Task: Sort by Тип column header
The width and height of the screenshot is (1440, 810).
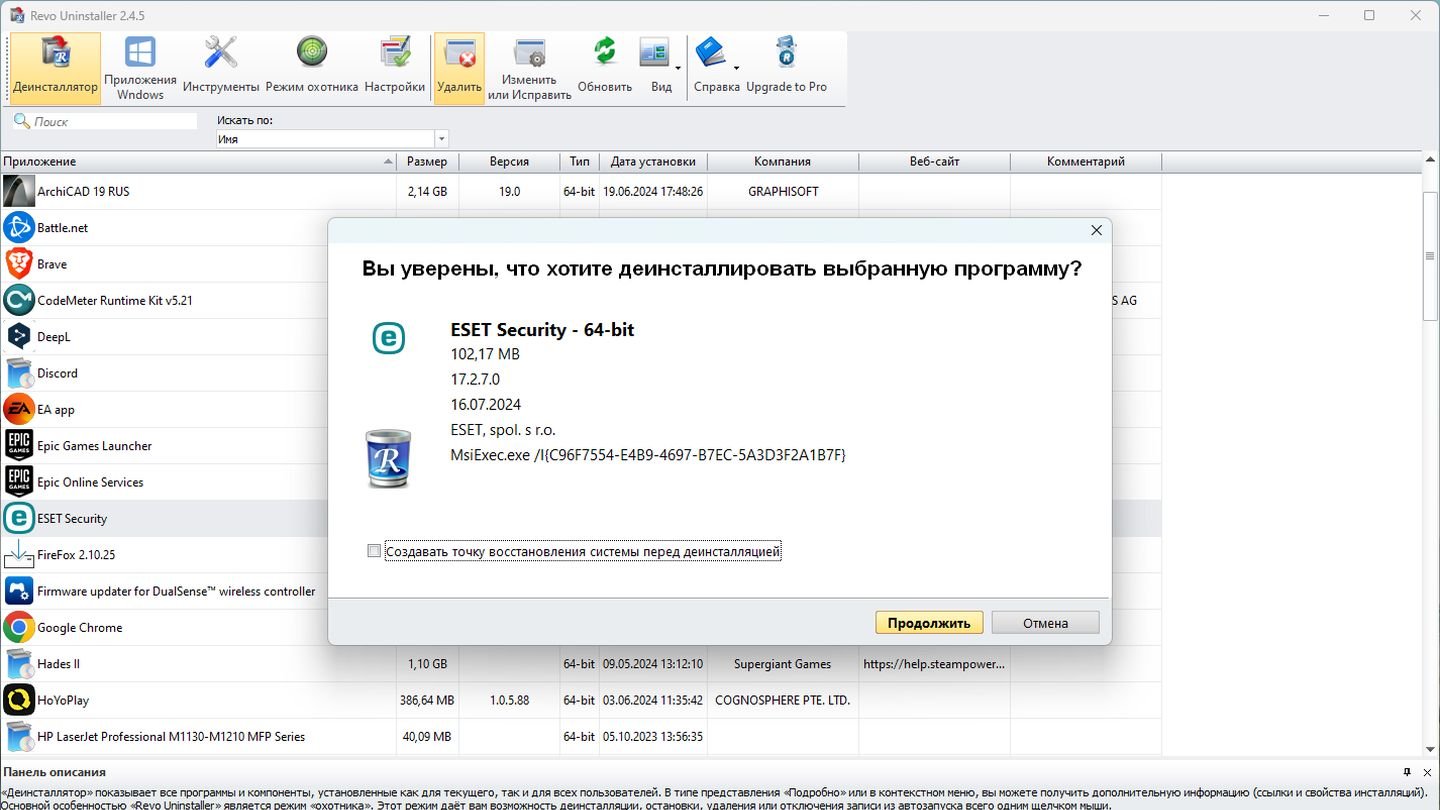Action: pyautogui.click(x=580, y=161)
